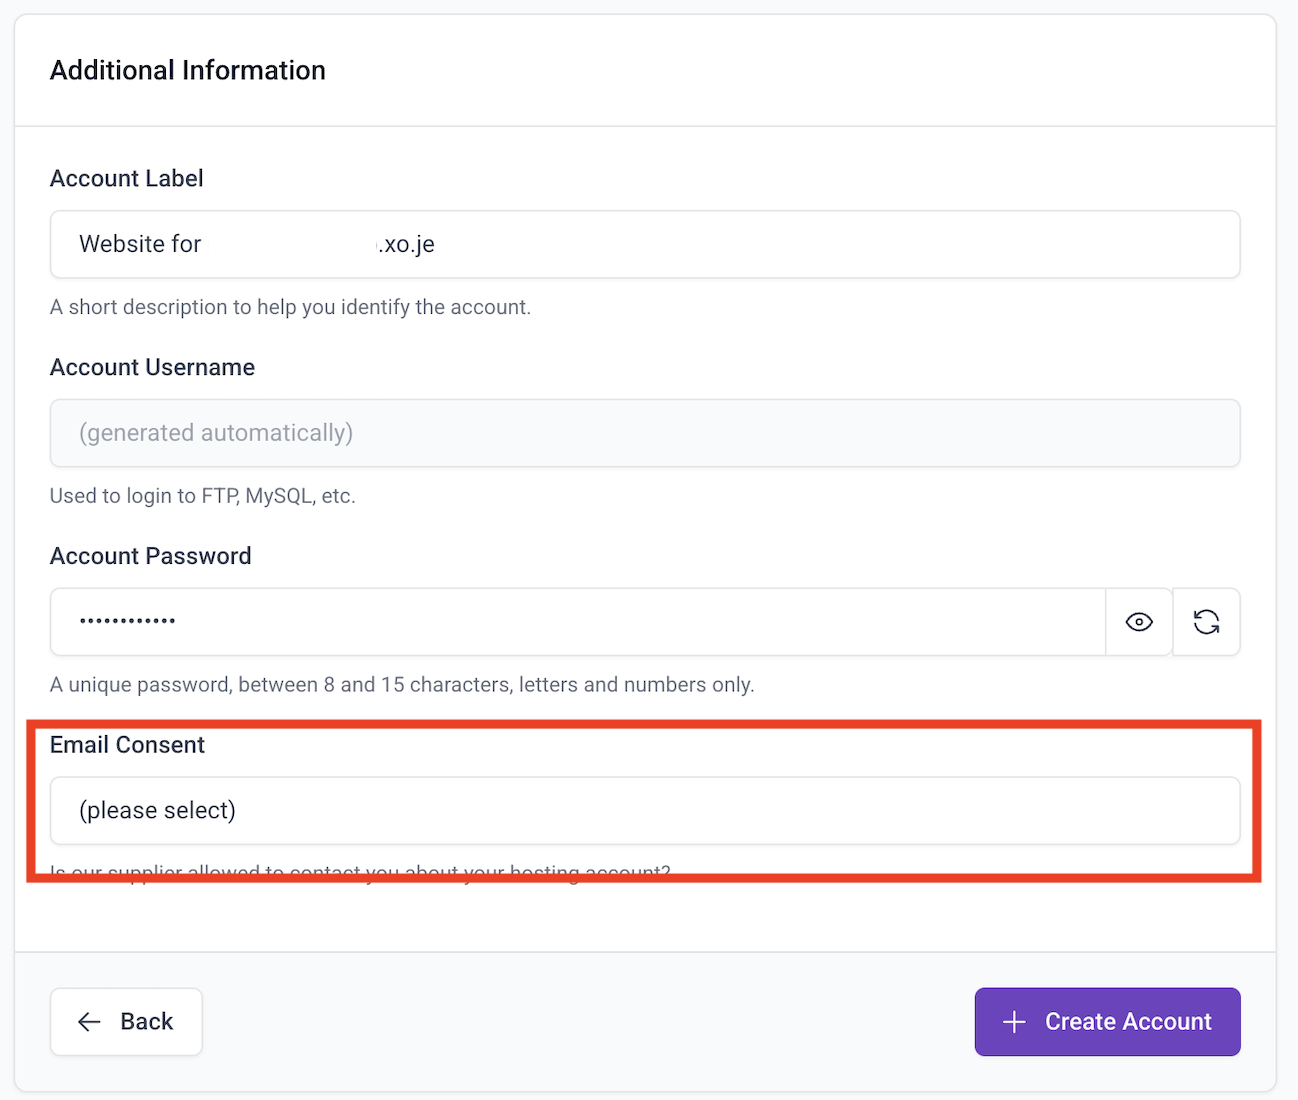1298x1100 pixels.
Task: Click the 'A short description' helper text
Action: (290, 307)
